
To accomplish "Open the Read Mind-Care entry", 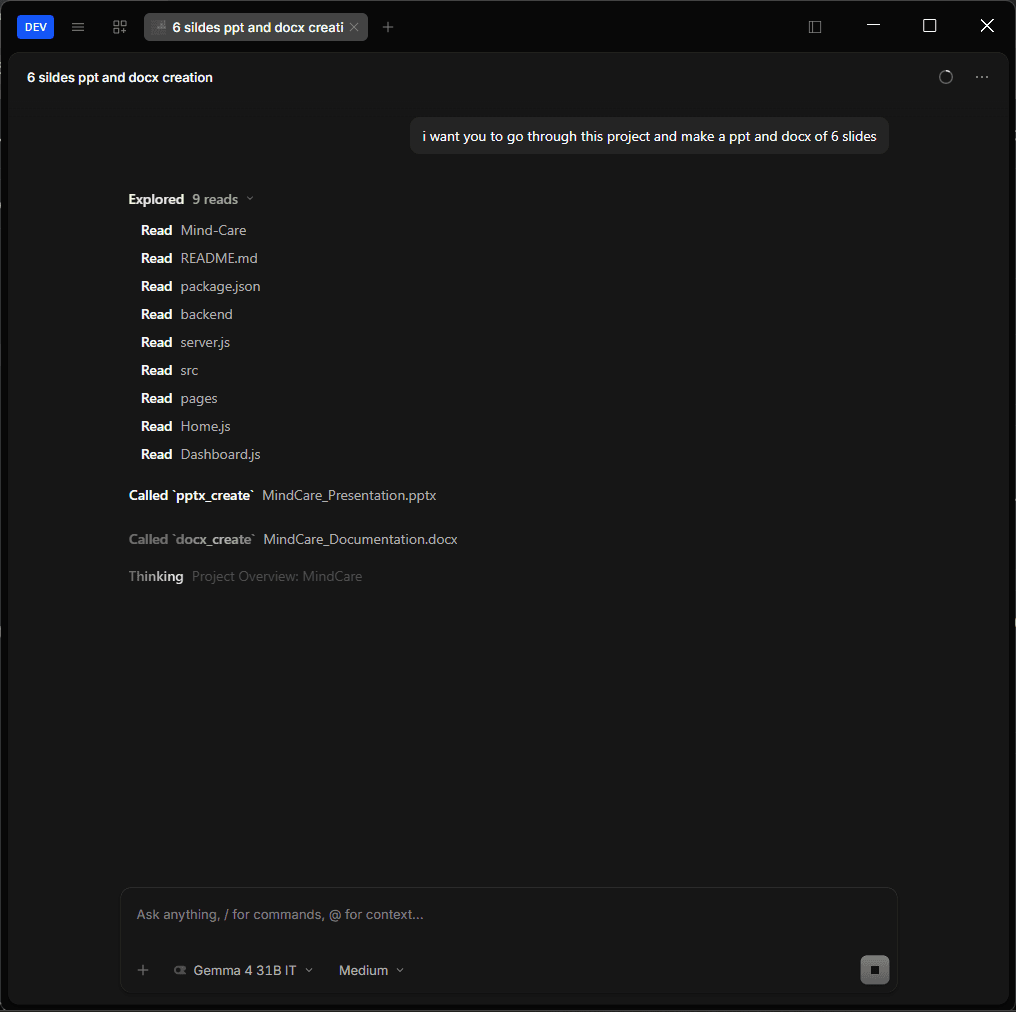I will pyautogui.click(x=194, y=231).
